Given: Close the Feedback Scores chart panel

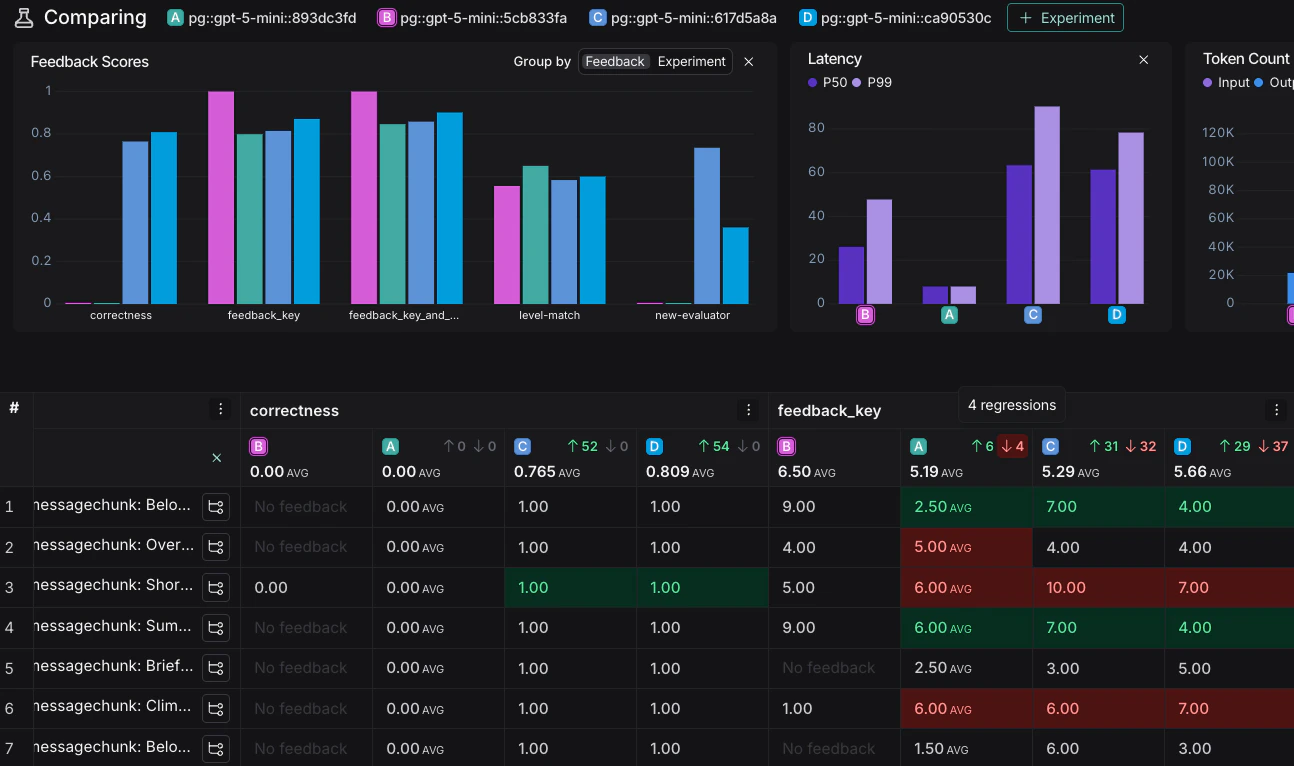Looking at the screenshot, I should click(x=749, y=62).
